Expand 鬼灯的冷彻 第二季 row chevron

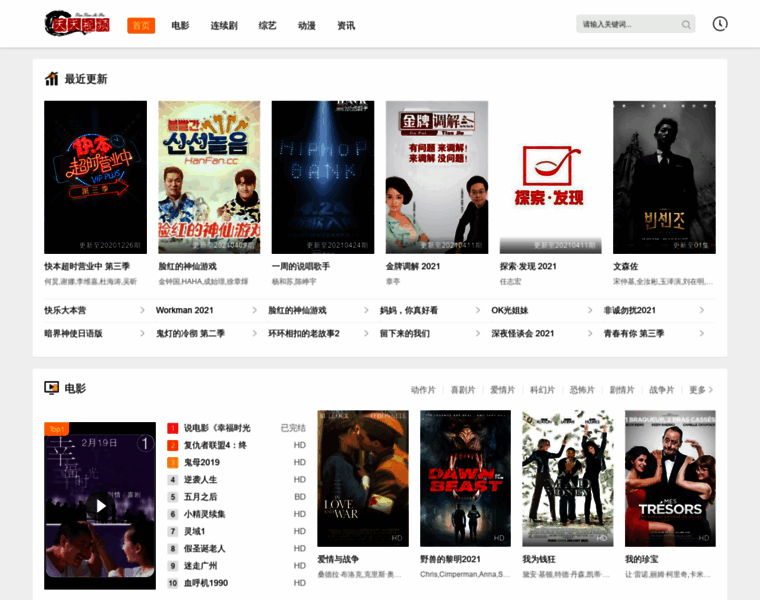pos(254,333)
